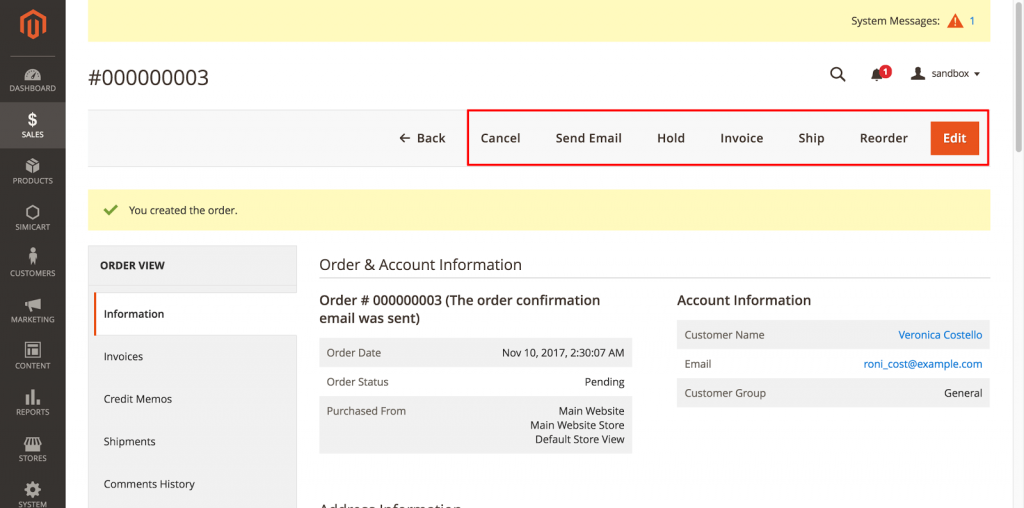Click the order date value Nov 10, 2017
This screenshot has width=1024, height=508.
tap(563, 353)
